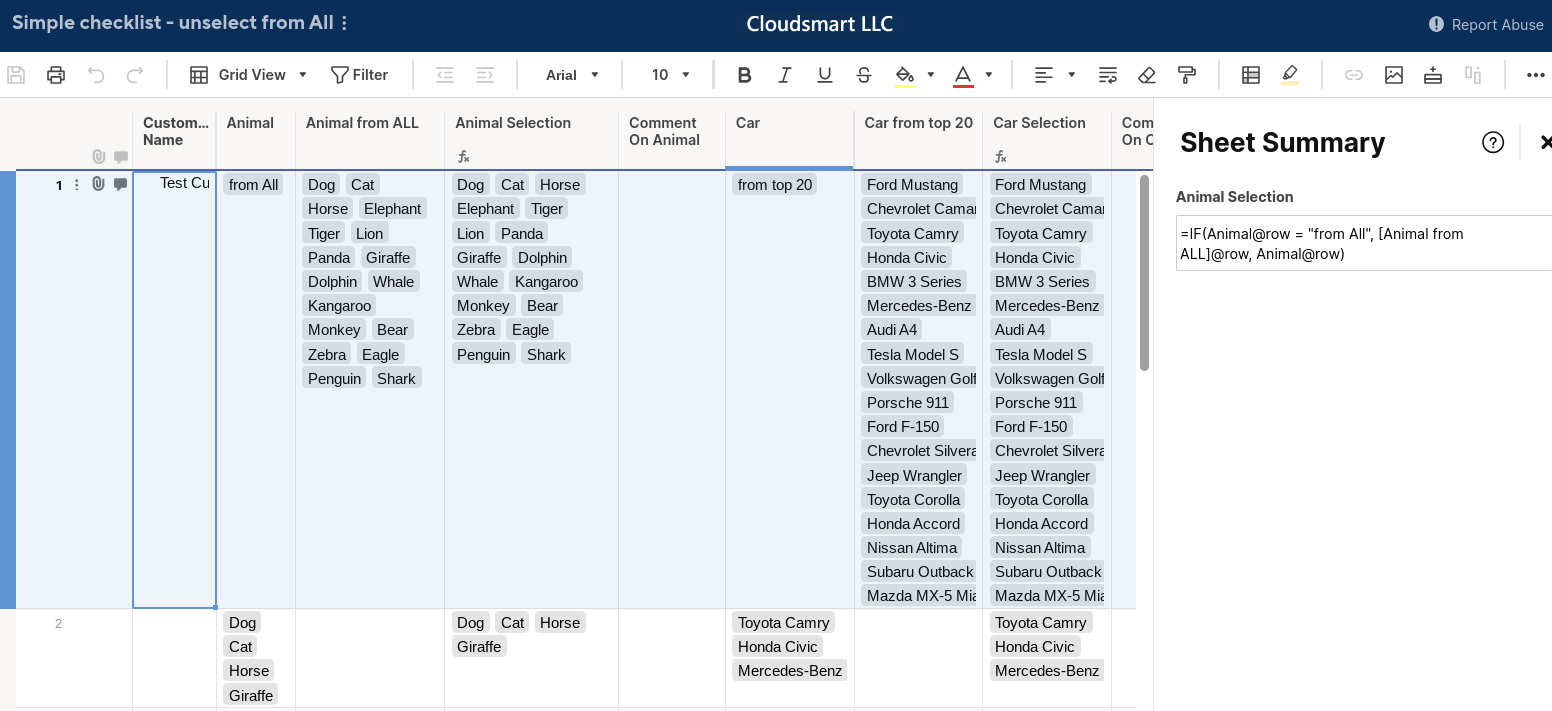
Task: Click the comments column header icon
Action: pos(121,157)
